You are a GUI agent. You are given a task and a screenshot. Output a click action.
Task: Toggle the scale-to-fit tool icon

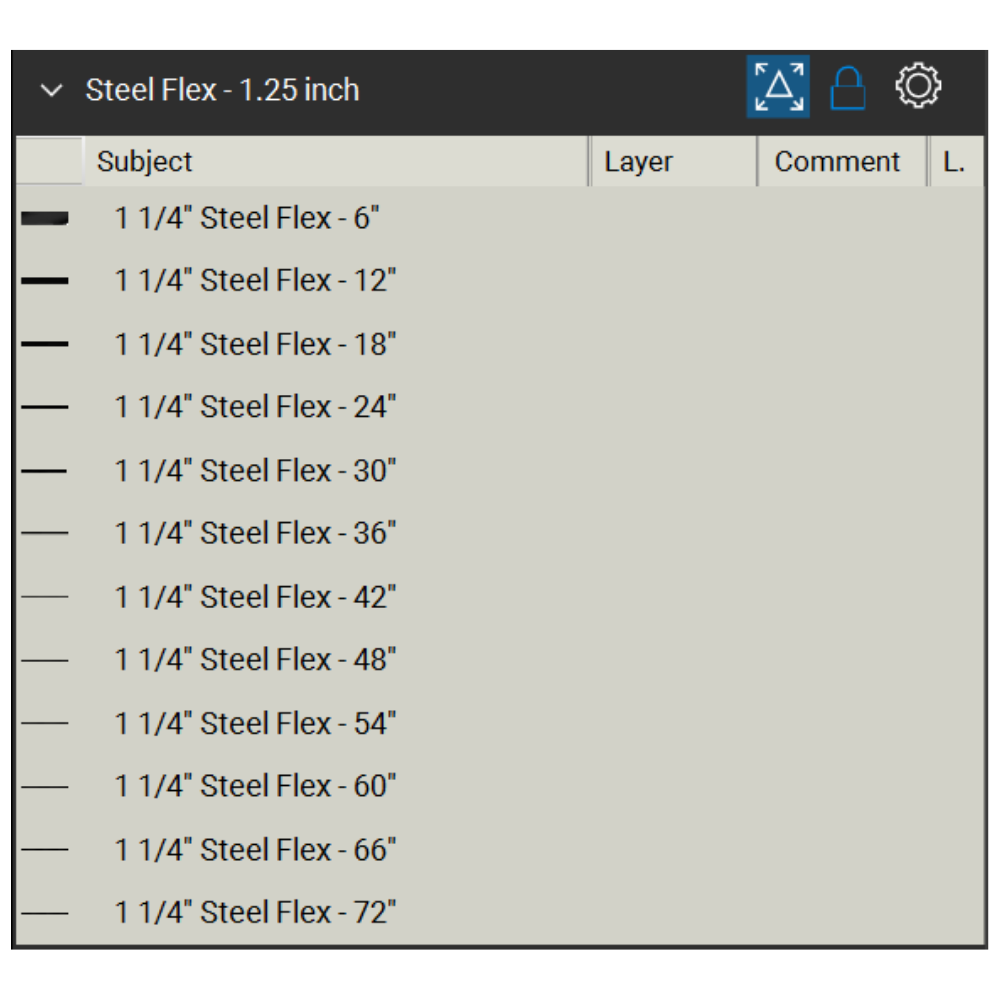pyautogui.click(x=778, y=87)
